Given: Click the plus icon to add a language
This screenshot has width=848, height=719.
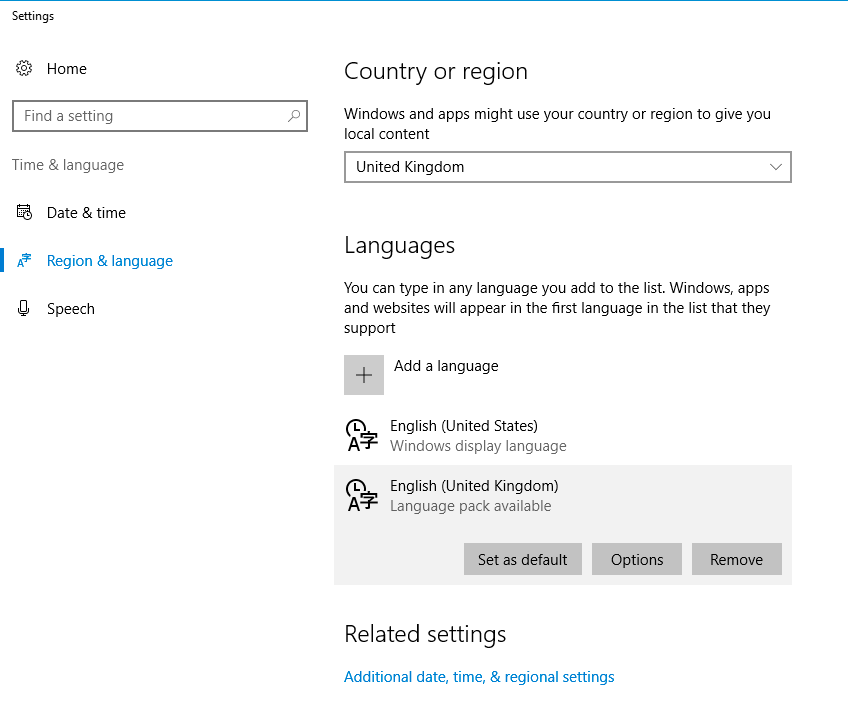Looking at the screenshot, I should (x=364, y=375).
